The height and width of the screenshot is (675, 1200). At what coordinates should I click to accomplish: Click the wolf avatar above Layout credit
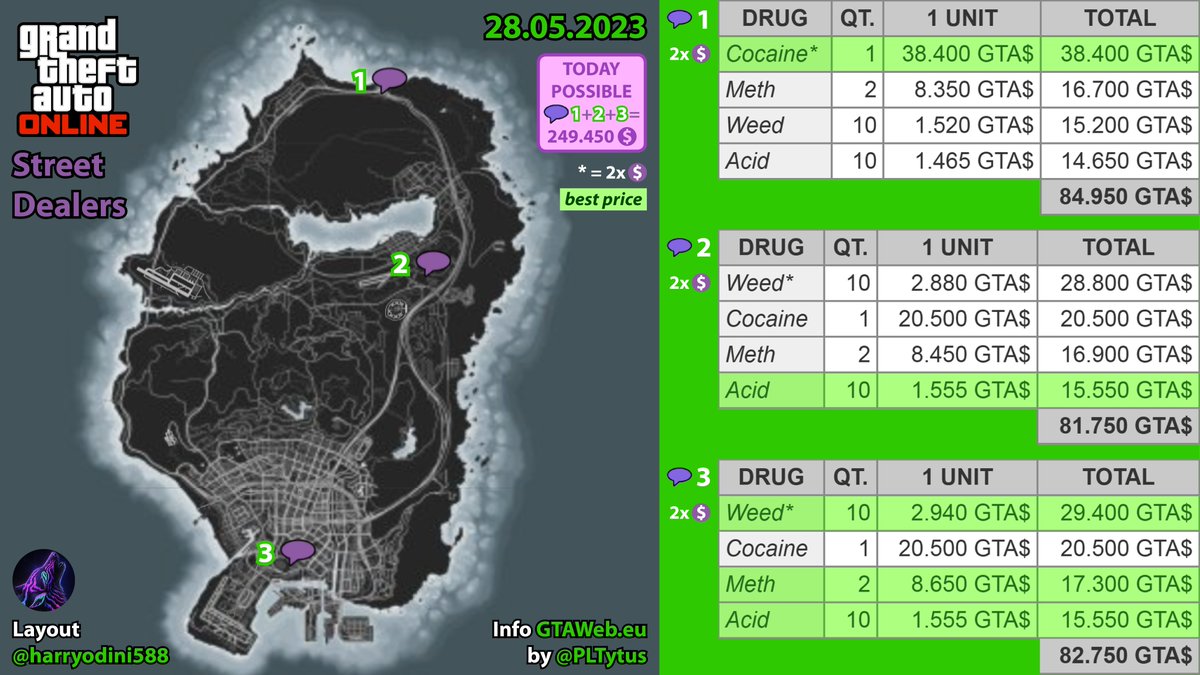[43, 582]
